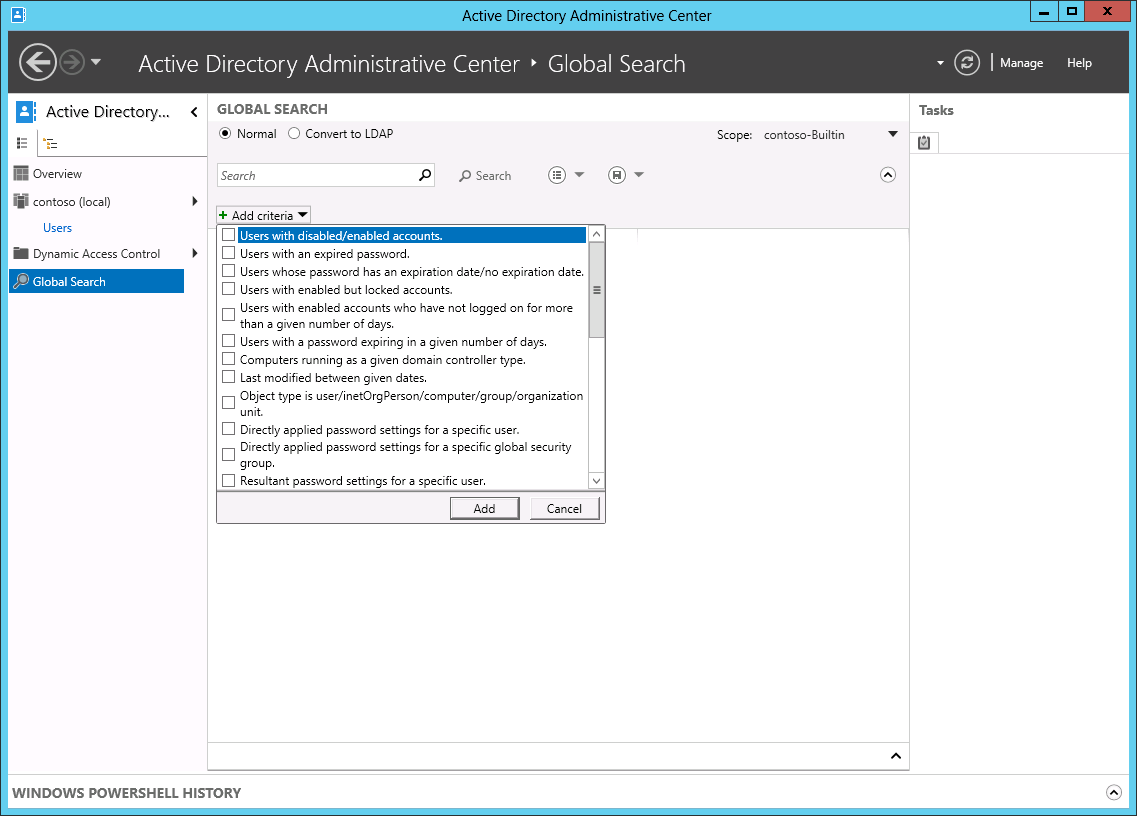Open Overview in the navigation pane

57,173
